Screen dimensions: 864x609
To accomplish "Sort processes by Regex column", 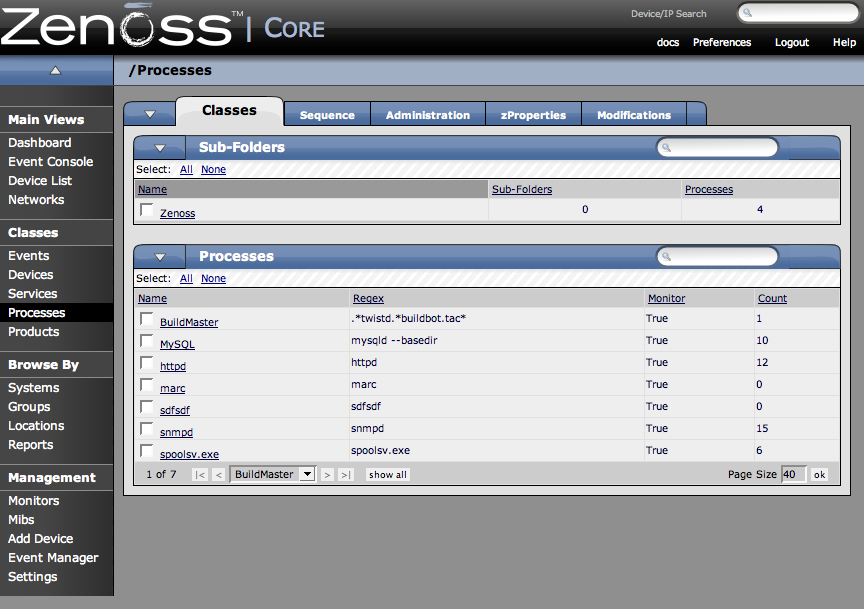I will coord(368,299).
